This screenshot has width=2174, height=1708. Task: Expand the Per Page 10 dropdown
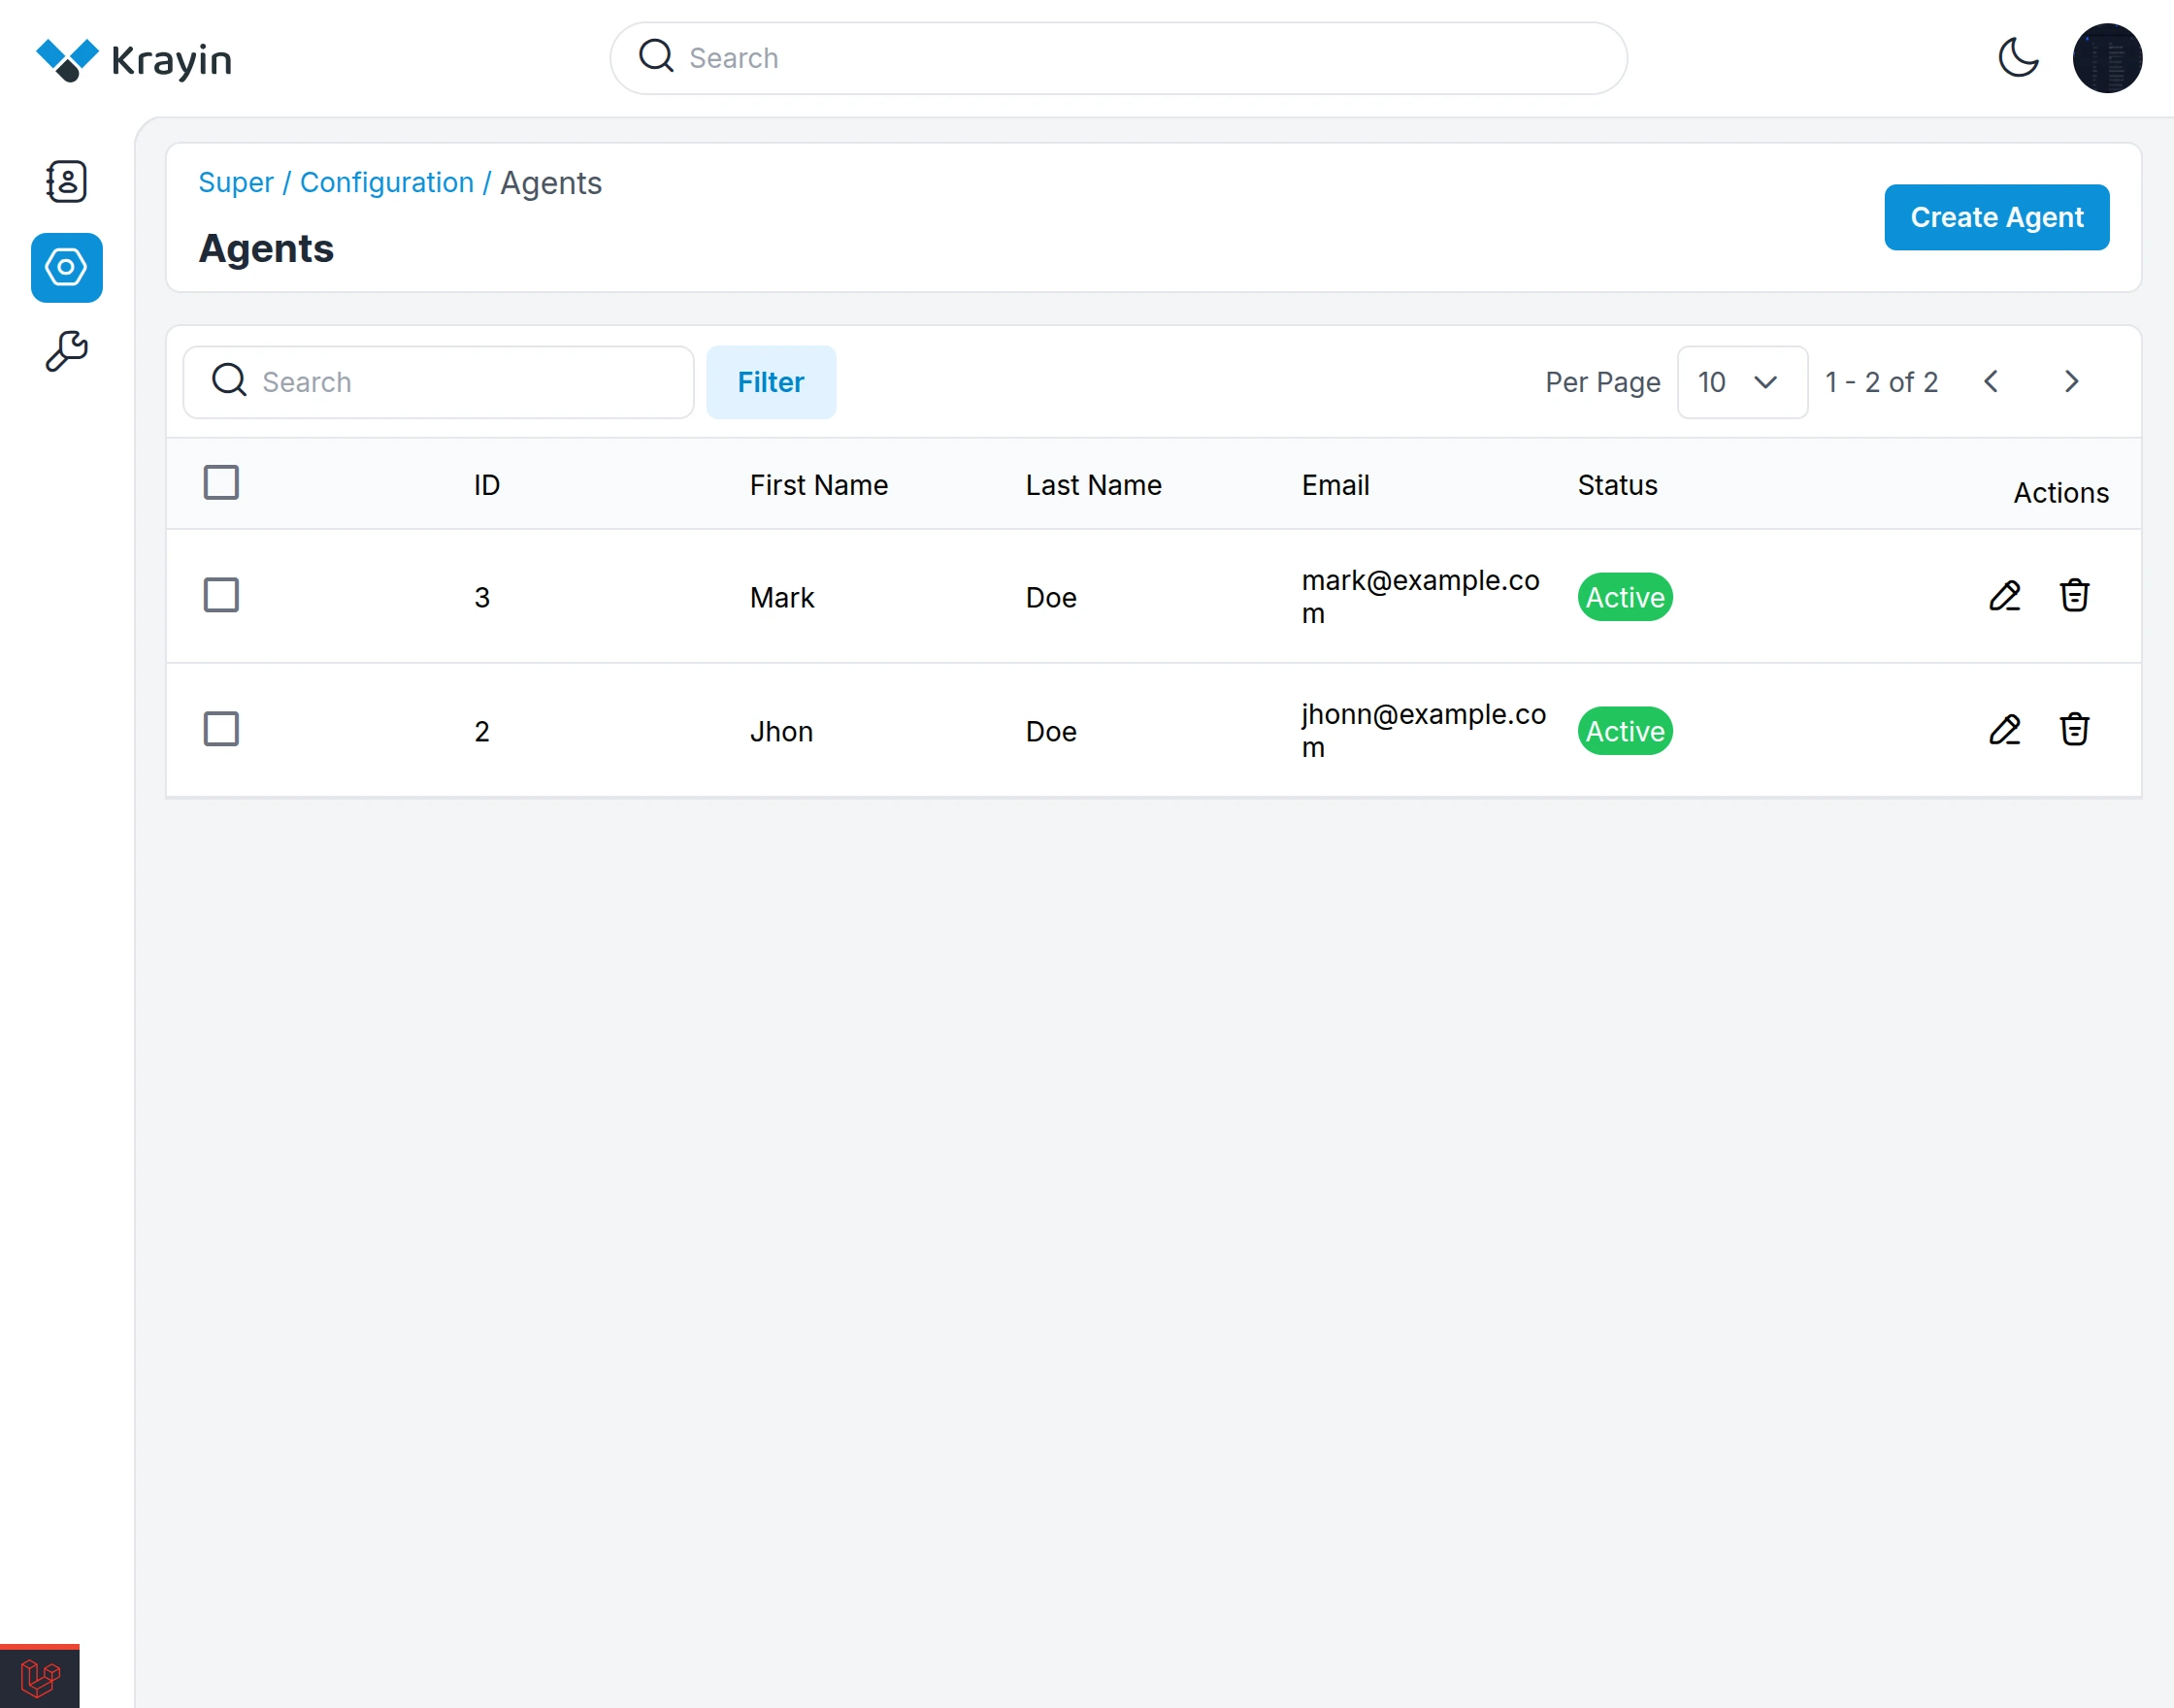pyautogui.click(x=1741, y=382)
